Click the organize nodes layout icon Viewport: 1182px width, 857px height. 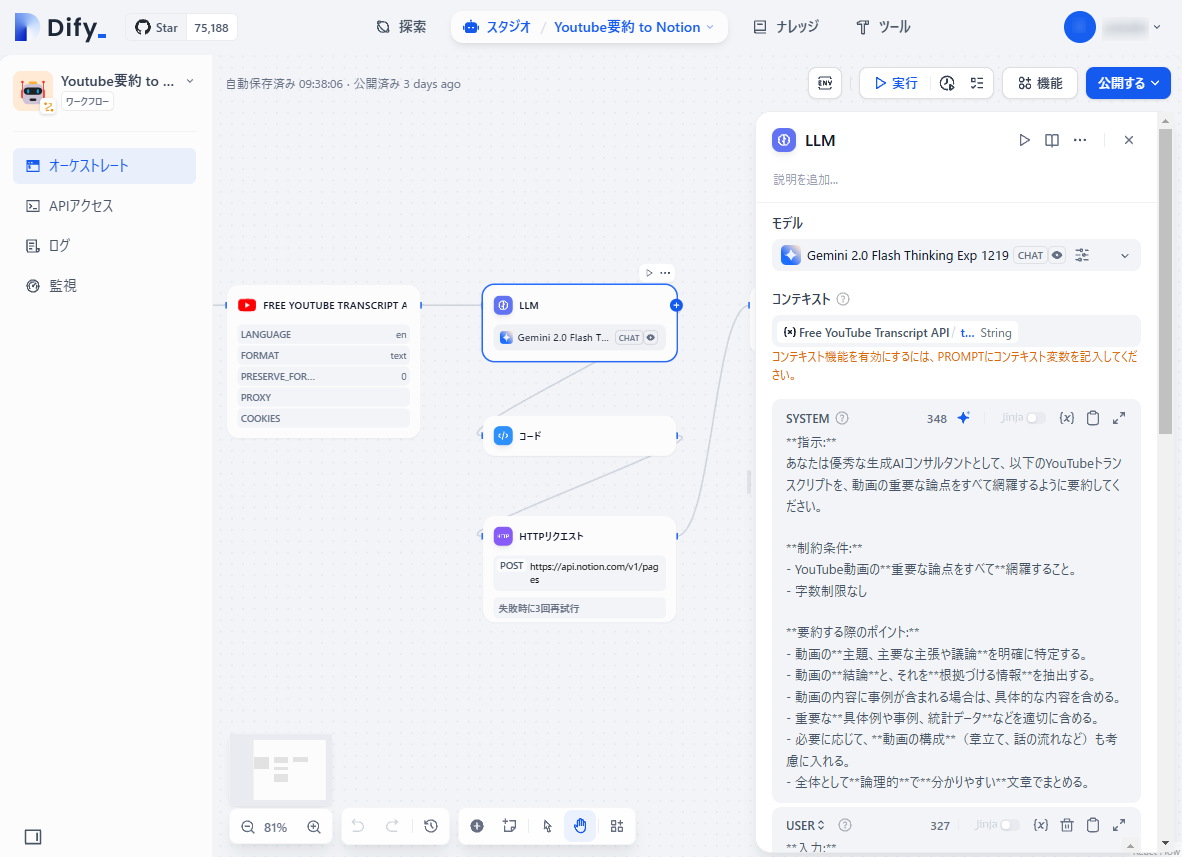pyautogui.click(x=617, y=826)
